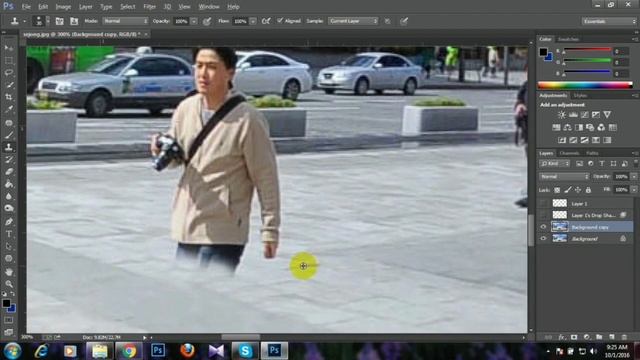This screenshot has width=640, height=360.
Task: Open the Image menu
Action: pos(63,7)
